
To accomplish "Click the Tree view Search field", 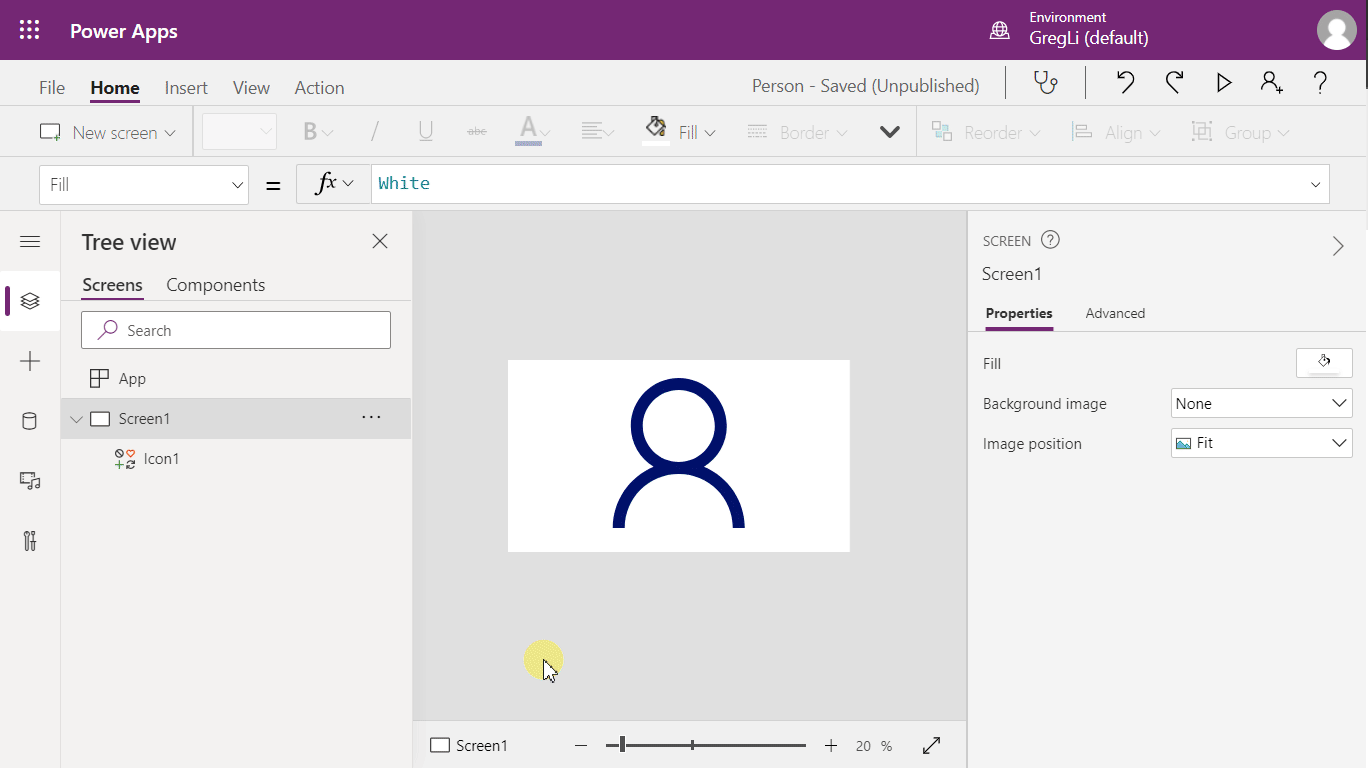I will tap(236, 330).
